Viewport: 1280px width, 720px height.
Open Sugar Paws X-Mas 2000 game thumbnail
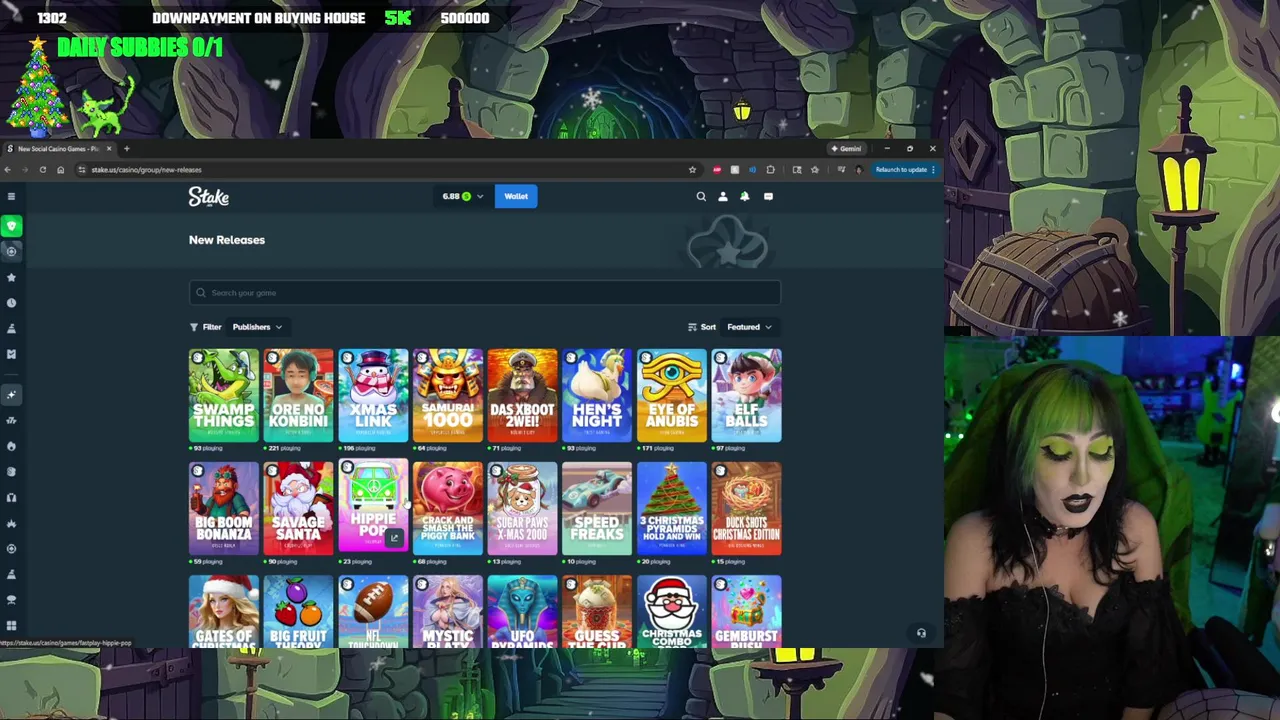[522, 508]
